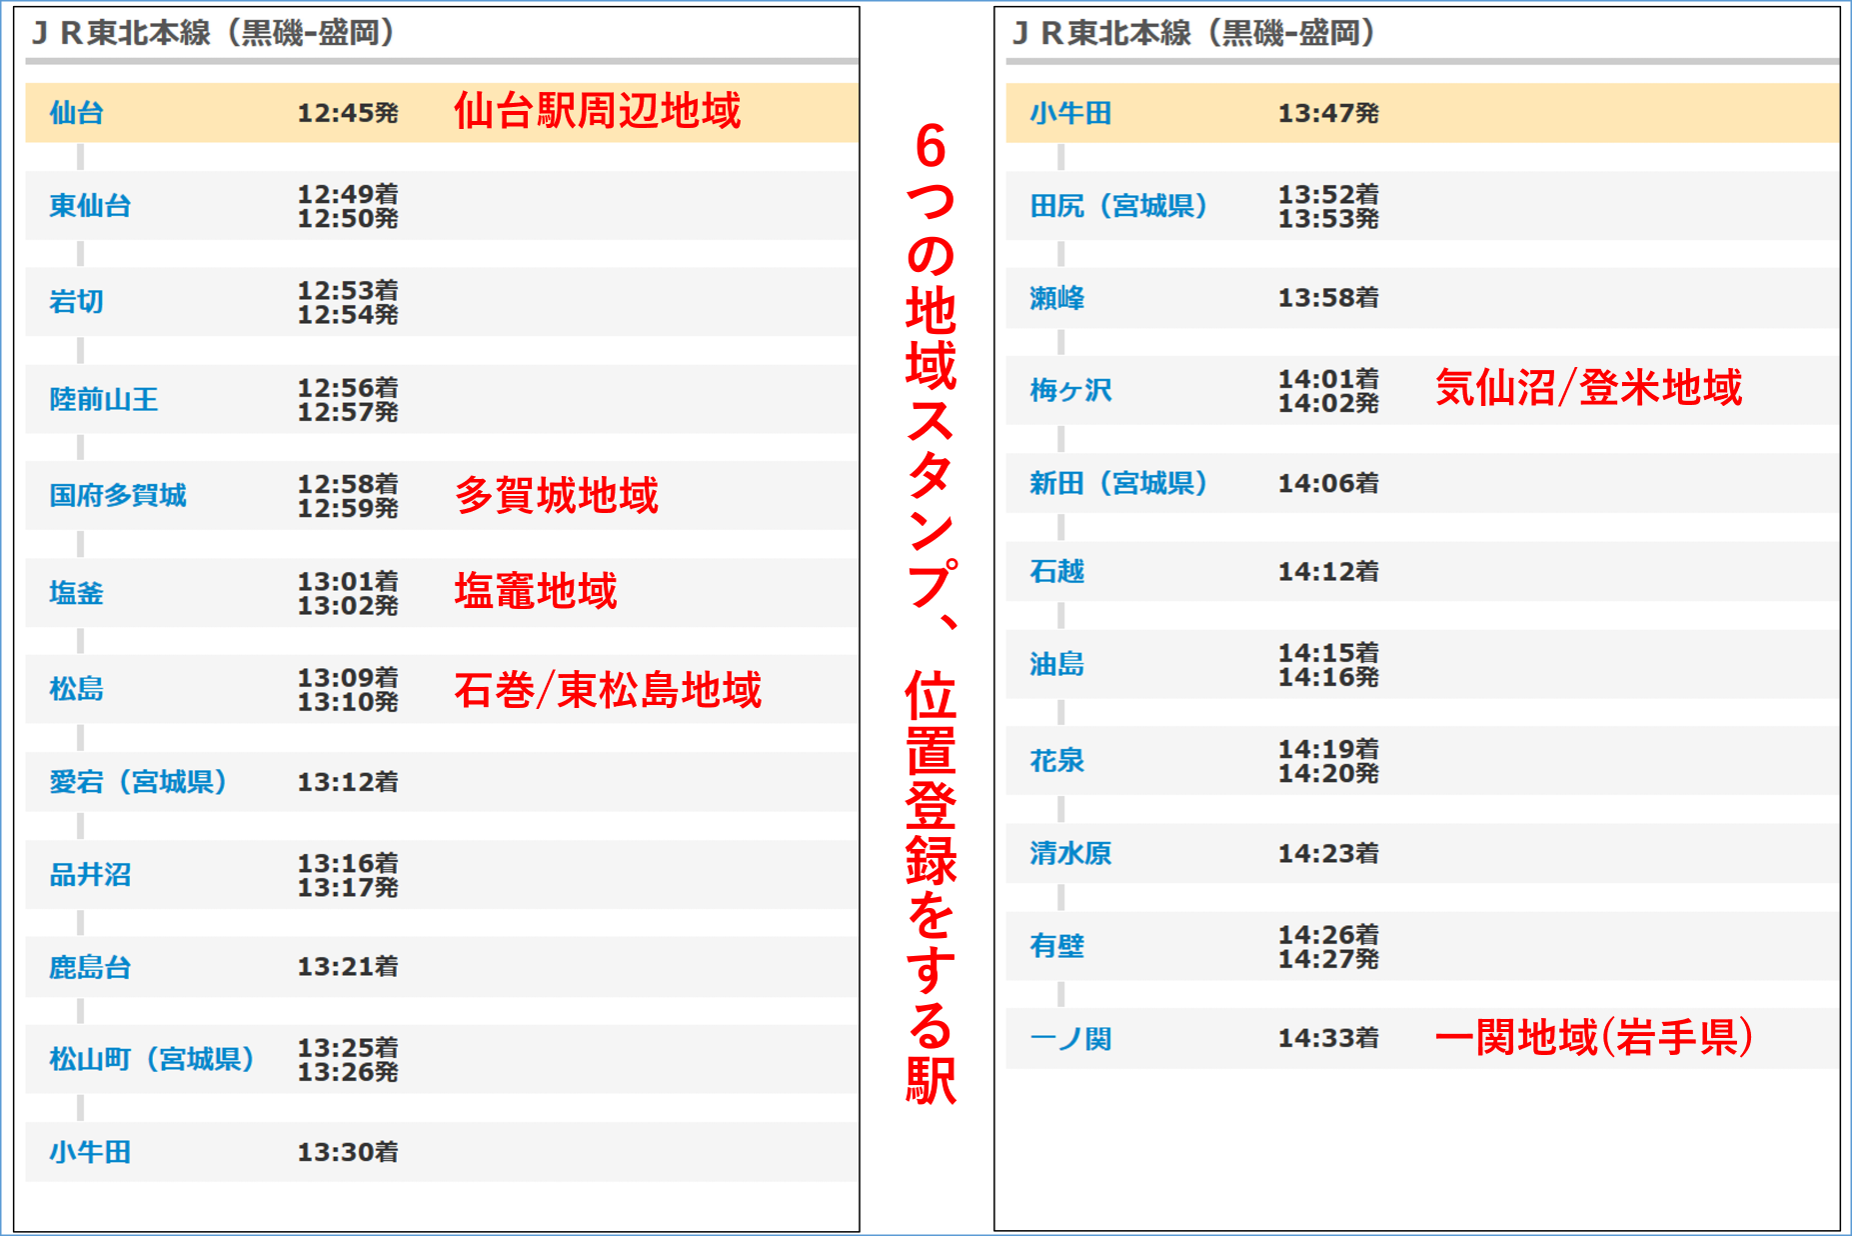Select the 塩釜 station link
The height and width of the screenshot is (1236, 1852).
(x=76, y=593)
